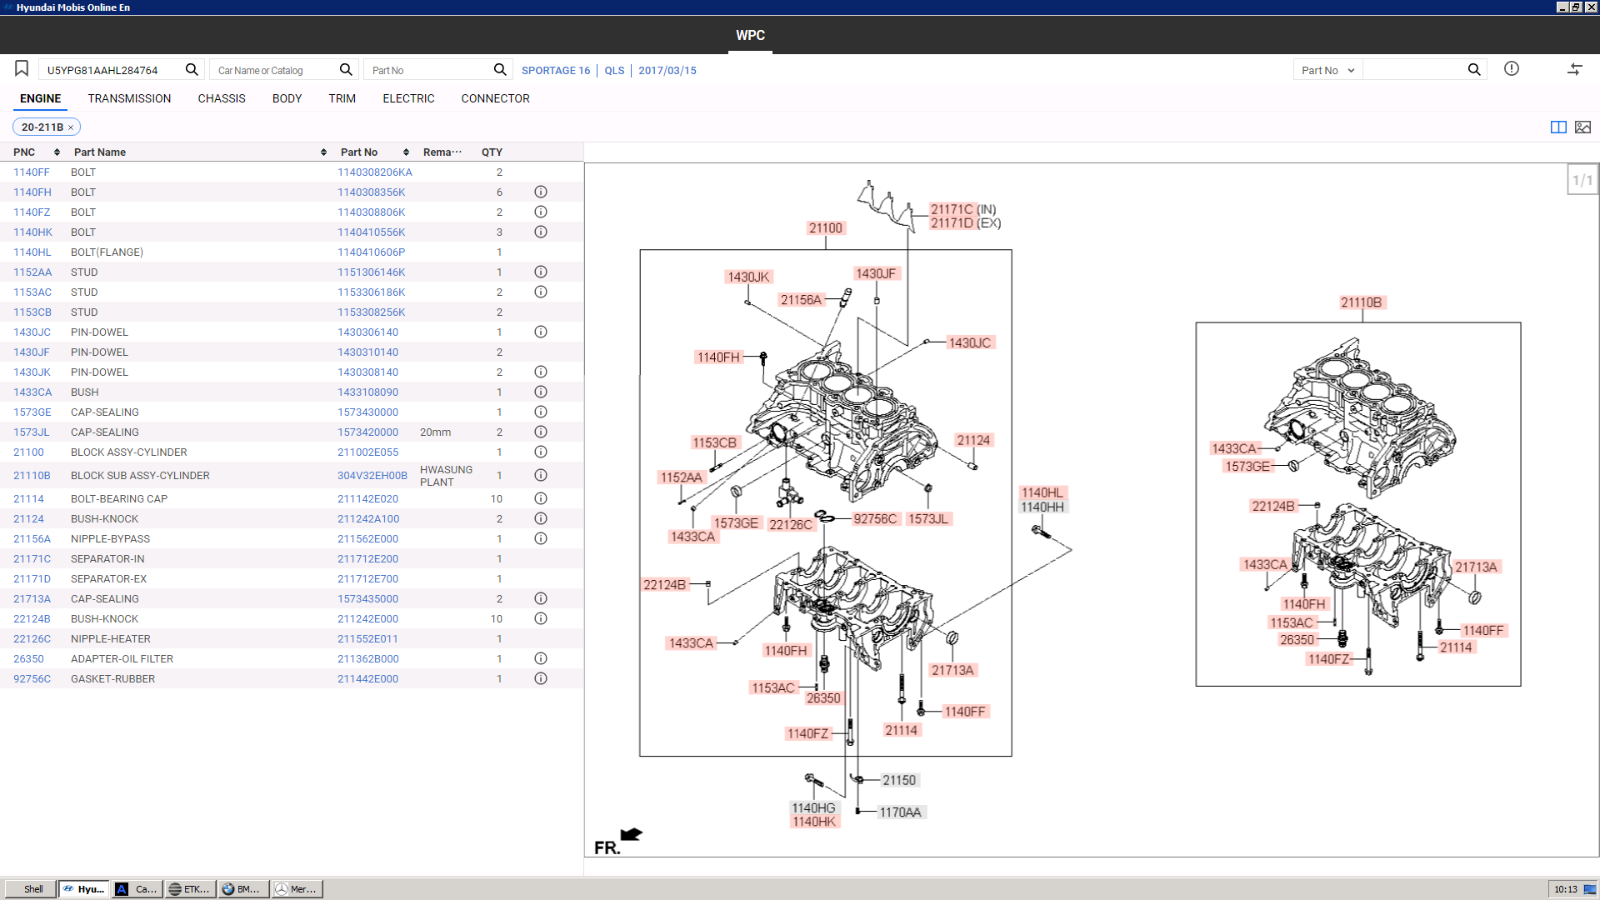The height and width of the screenshot is (900, 1600).
Task: Switch to image-only view icon
Action: coord(1583,127)
